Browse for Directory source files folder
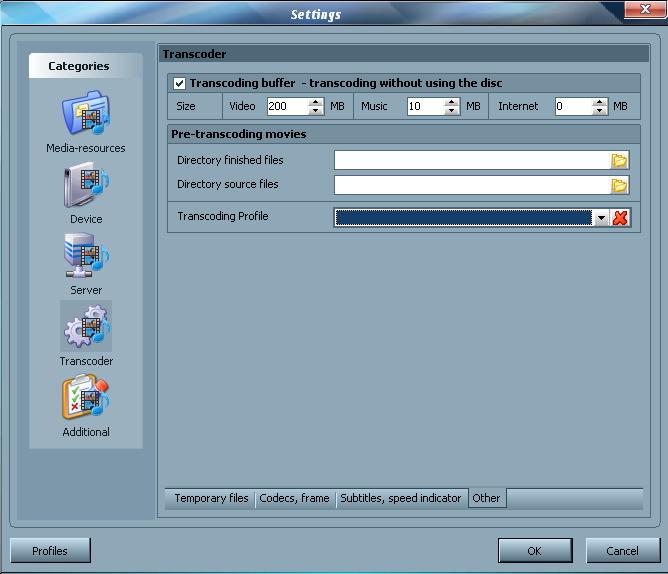668x574 pixels. point(619,185)
